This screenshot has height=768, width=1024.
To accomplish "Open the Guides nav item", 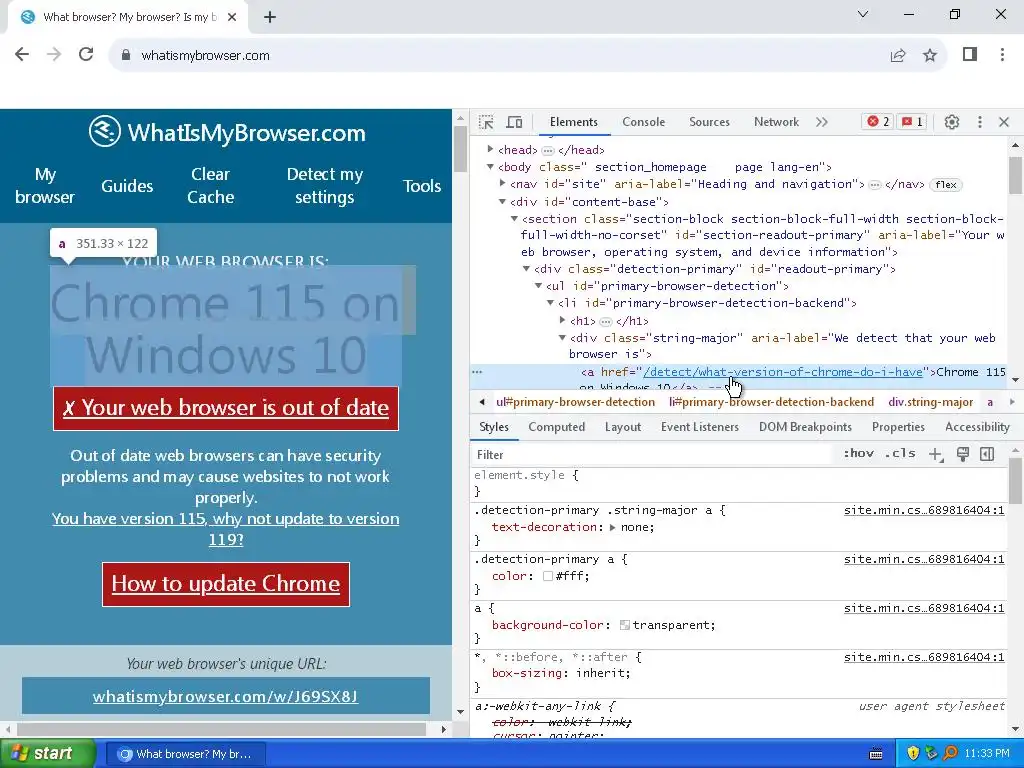I will coord(127,186).
